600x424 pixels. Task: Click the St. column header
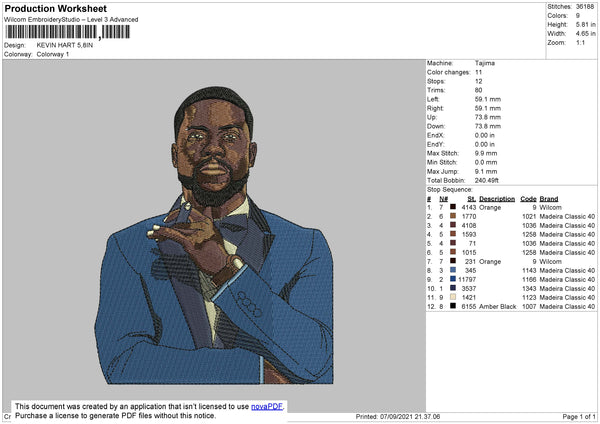click(471, 199)
